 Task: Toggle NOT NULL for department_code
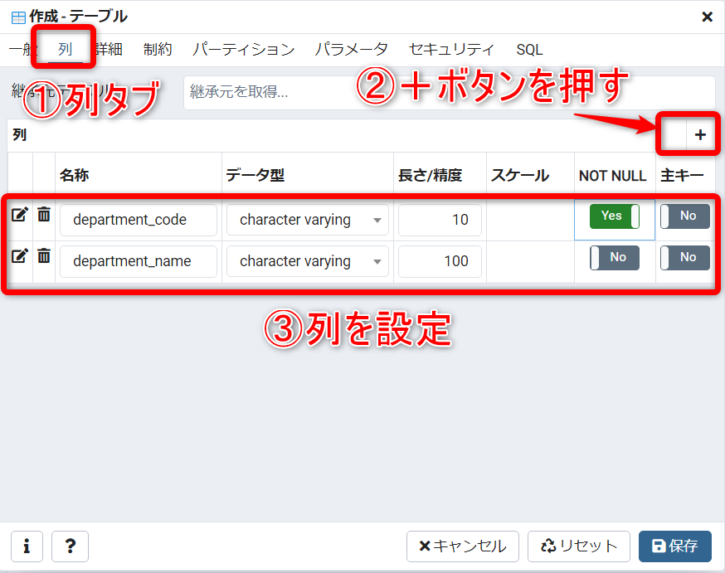[614, 216]
